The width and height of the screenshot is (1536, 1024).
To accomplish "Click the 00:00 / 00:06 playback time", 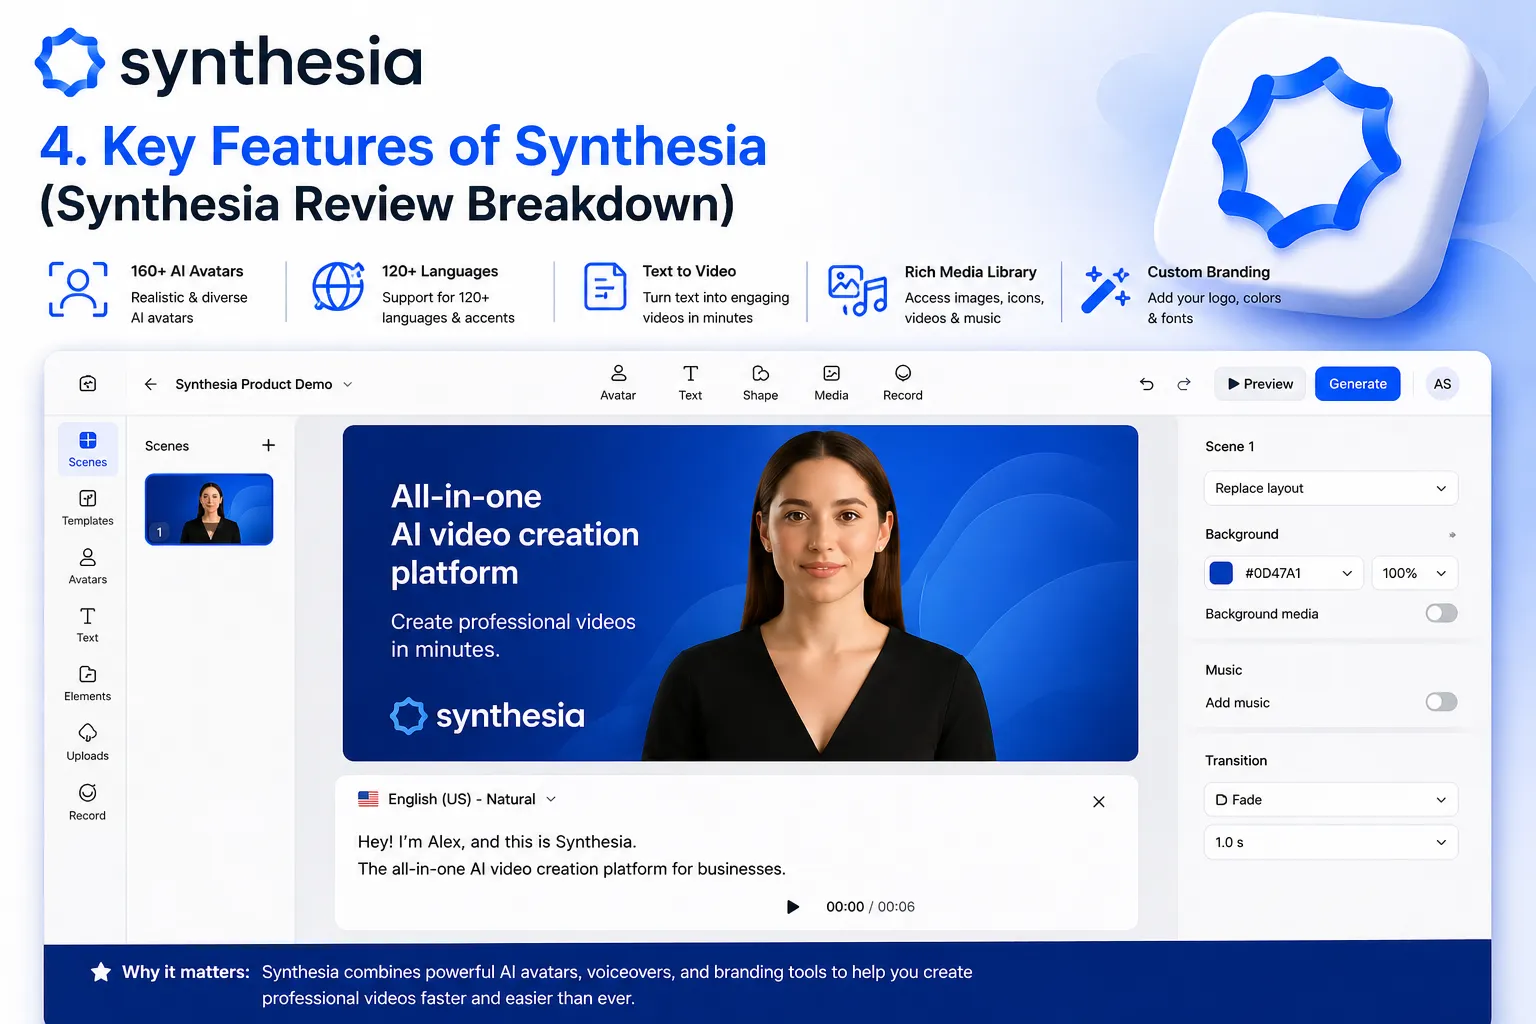I will click(x=870, y=907).
